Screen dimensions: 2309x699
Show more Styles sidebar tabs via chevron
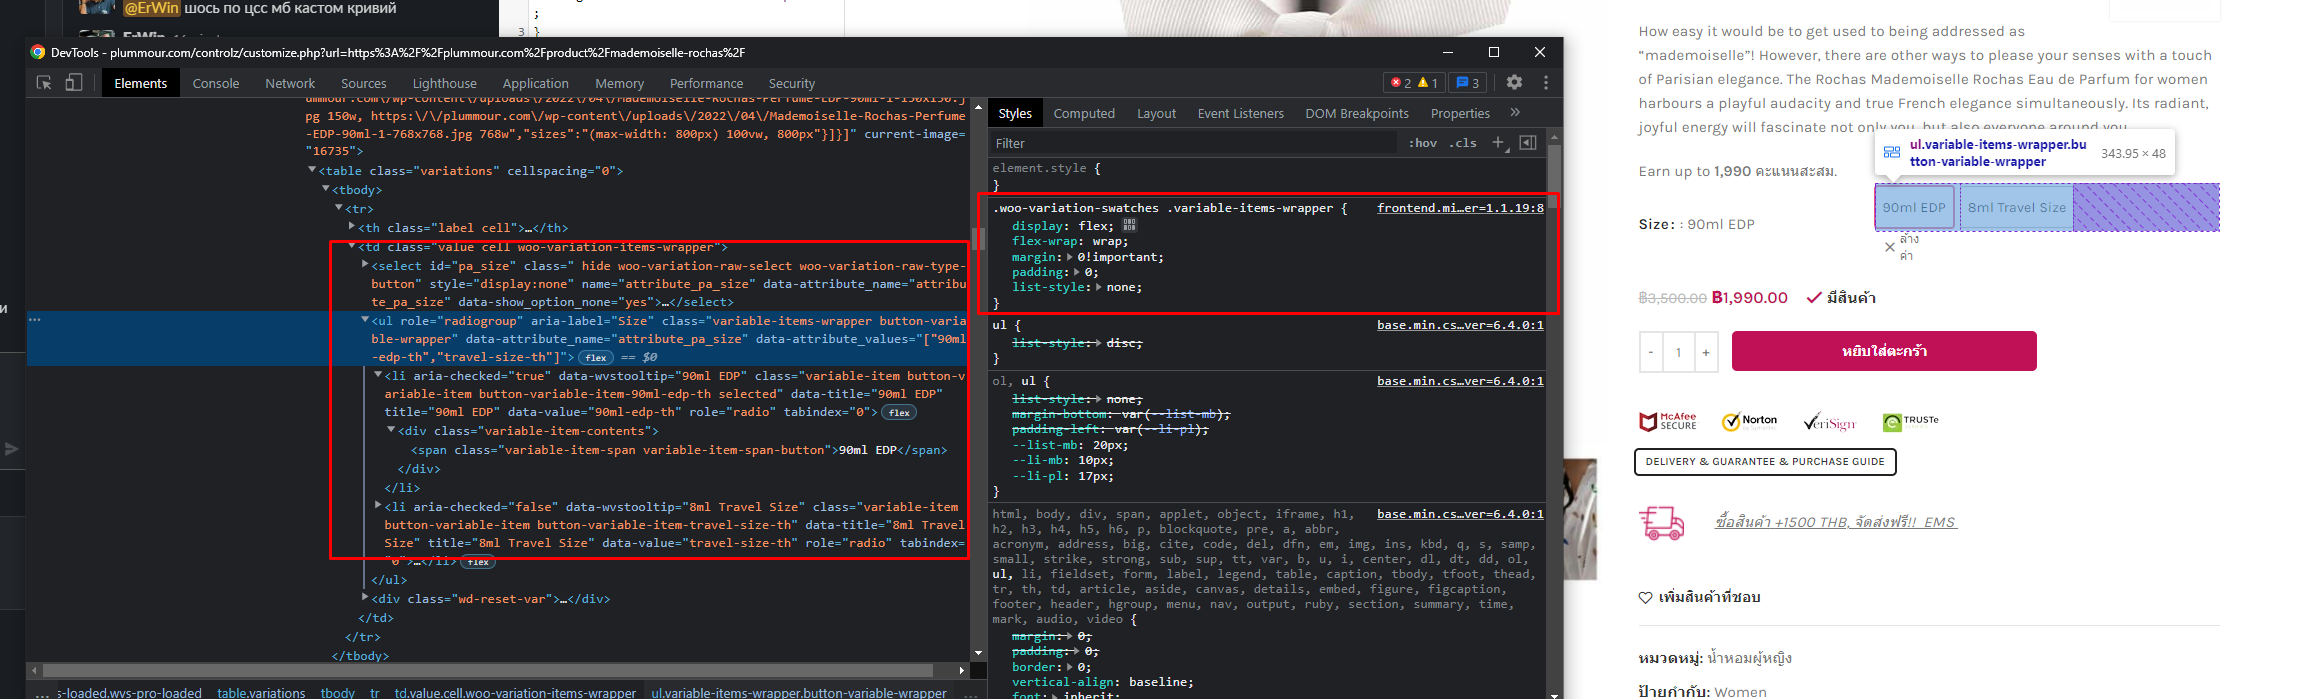tap(1515, 113)
